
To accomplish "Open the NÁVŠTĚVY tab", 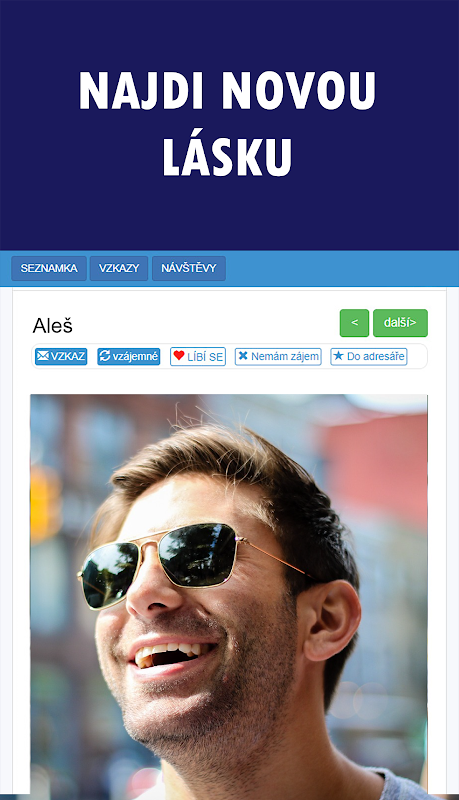I will point(189,268).
